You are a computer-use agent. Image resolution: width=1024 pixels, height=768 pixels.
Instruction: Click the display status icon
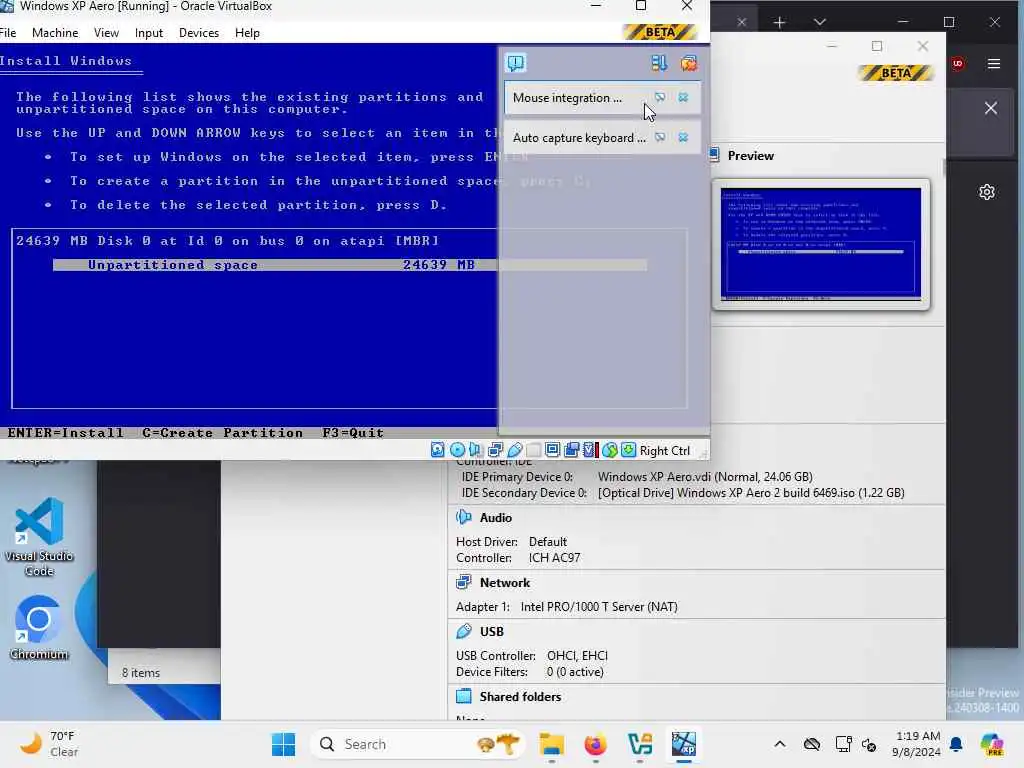coord(552,450)
